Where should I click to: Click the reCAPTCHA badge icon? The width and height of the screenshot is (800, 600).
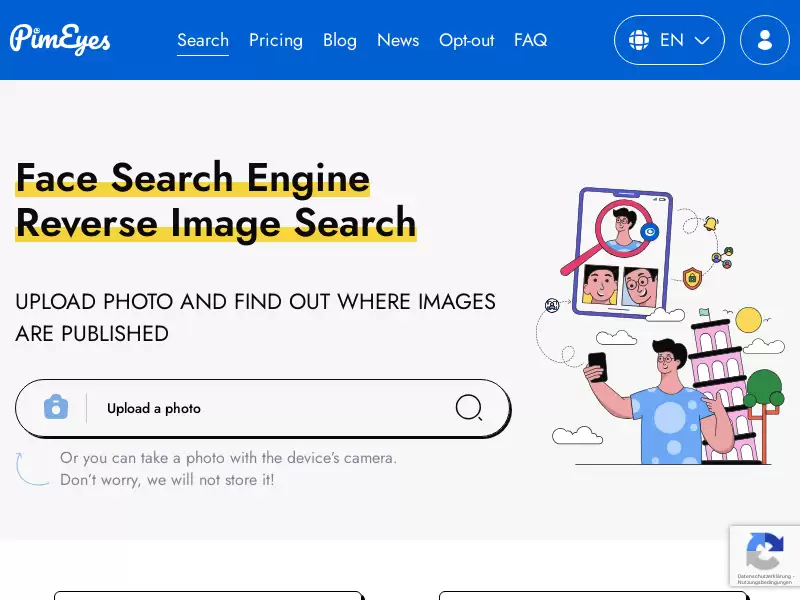764,551
